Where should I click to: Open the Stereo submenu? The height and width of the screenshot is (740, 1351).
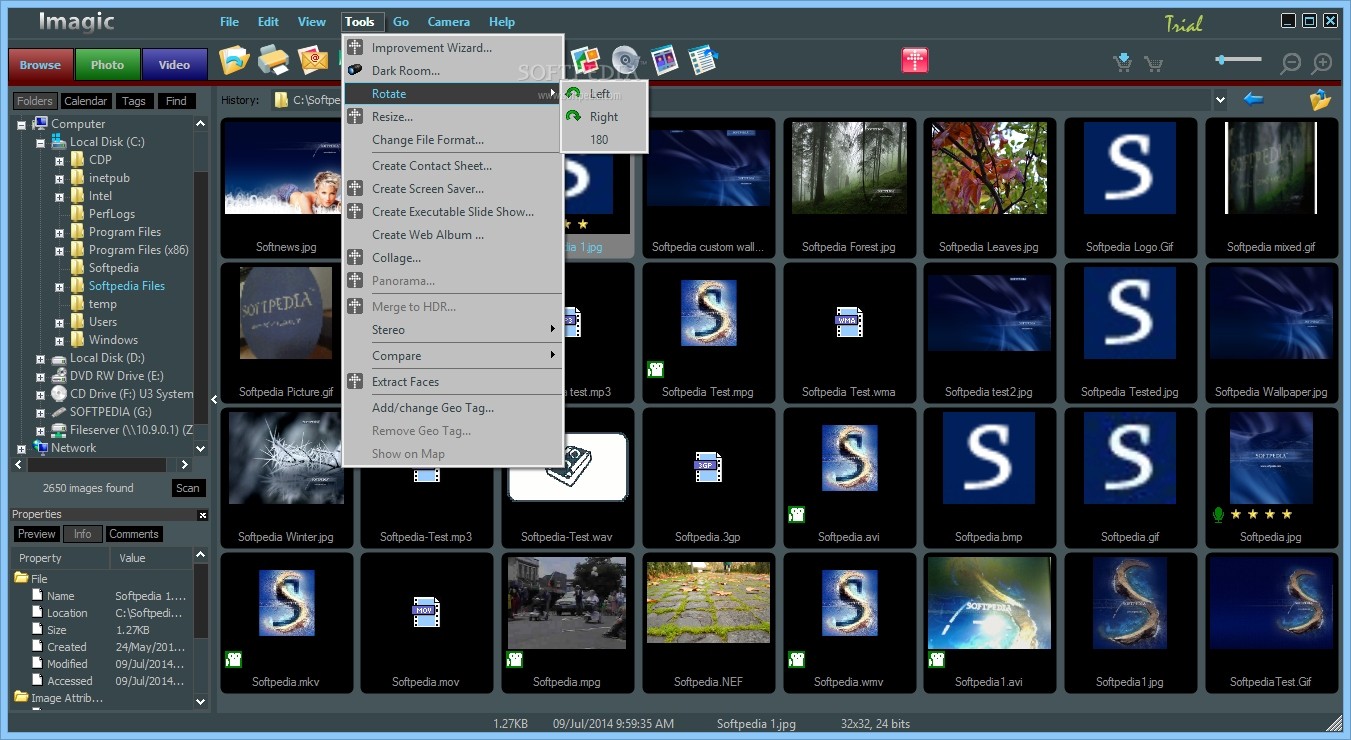452,330
